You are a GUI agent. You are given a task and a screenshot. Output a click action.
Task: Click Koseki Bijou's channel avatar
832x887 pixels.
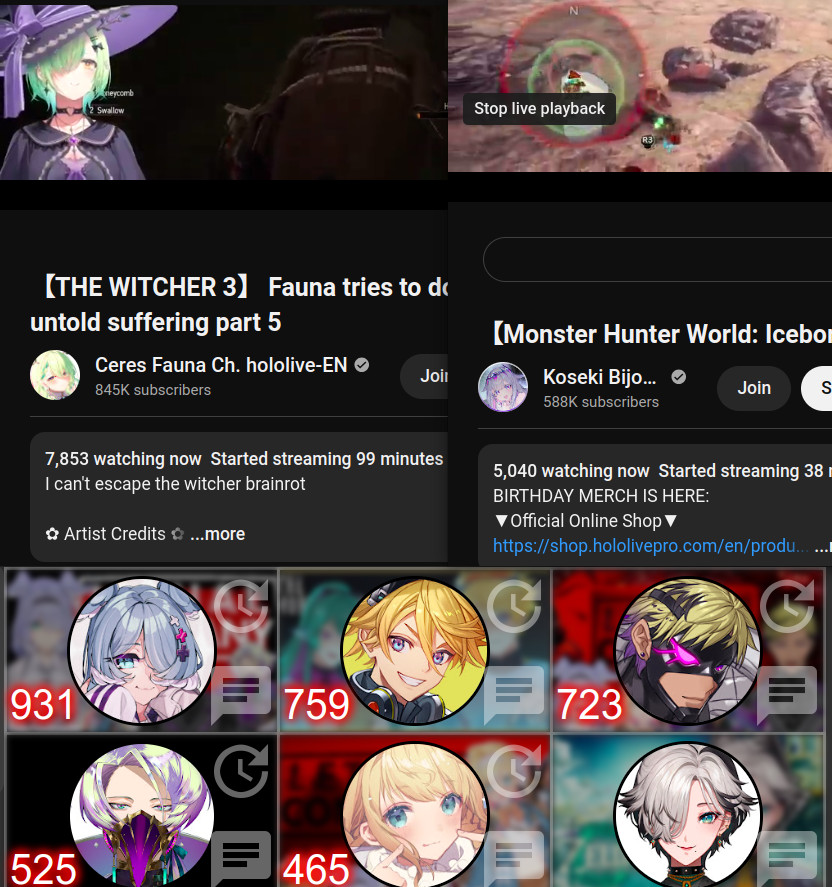(x=503, y=387)
